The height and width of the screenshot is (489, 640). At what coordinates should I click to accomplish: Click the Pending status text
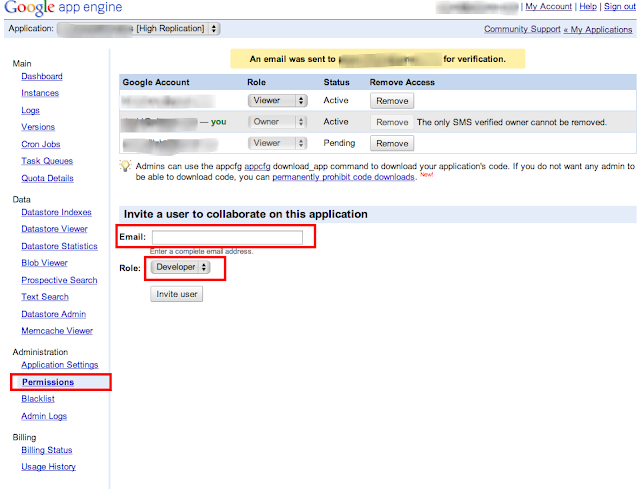pos(339,143)
